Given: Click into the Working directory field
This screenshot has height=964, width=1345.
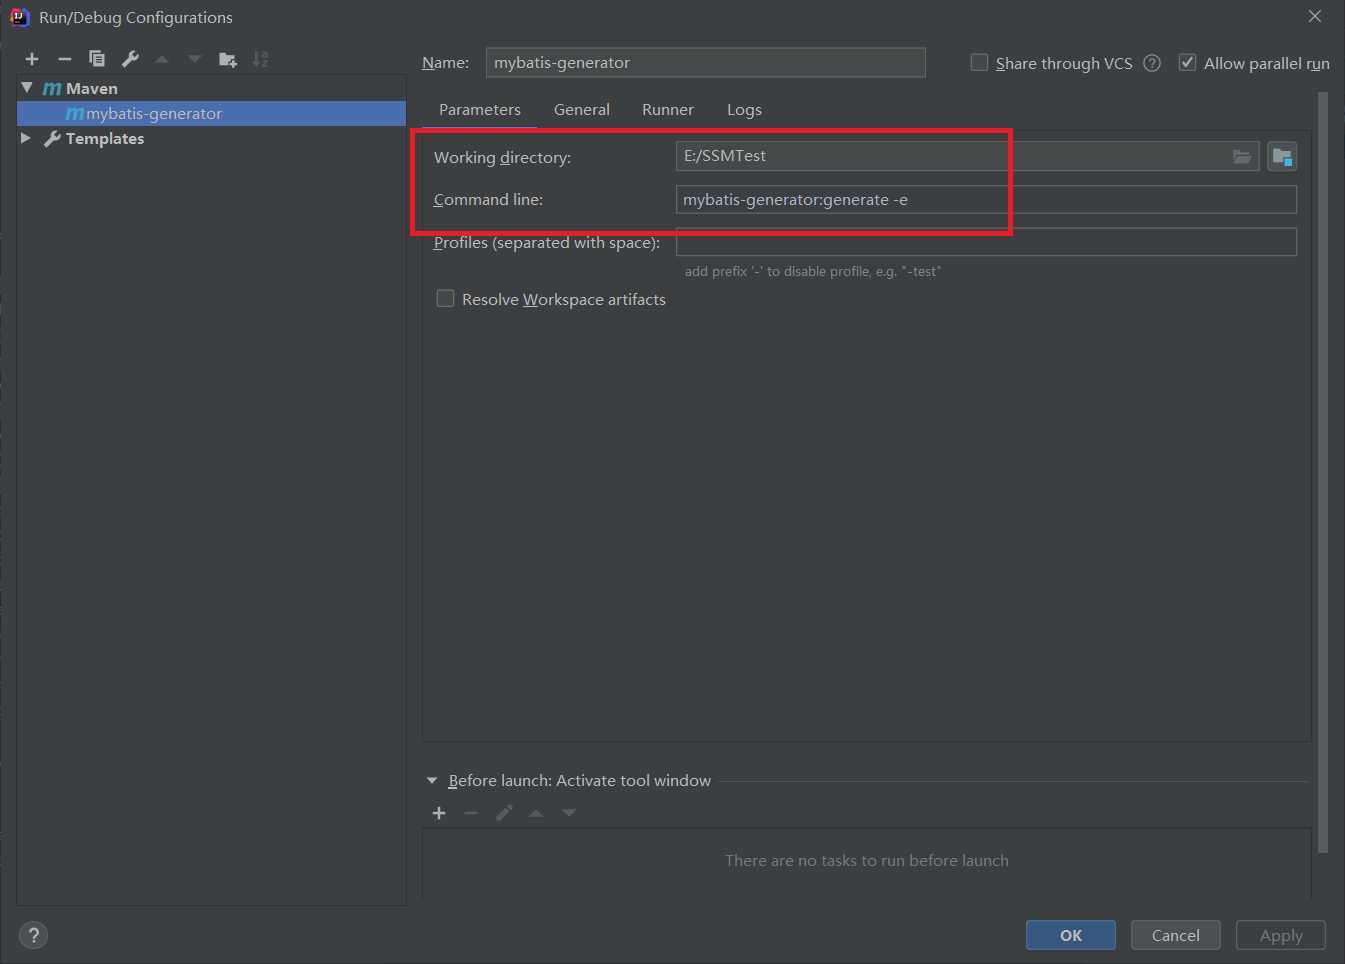Looking at the screenshot, I should [x=967, y=156].
